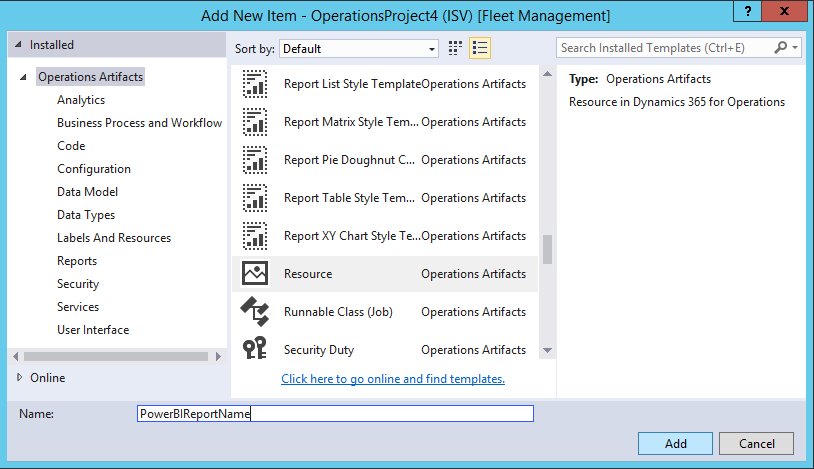Select the Report Pie Doughnut Chart icon
The height and width of the screenshot is (469, 814).
[255, 160]
